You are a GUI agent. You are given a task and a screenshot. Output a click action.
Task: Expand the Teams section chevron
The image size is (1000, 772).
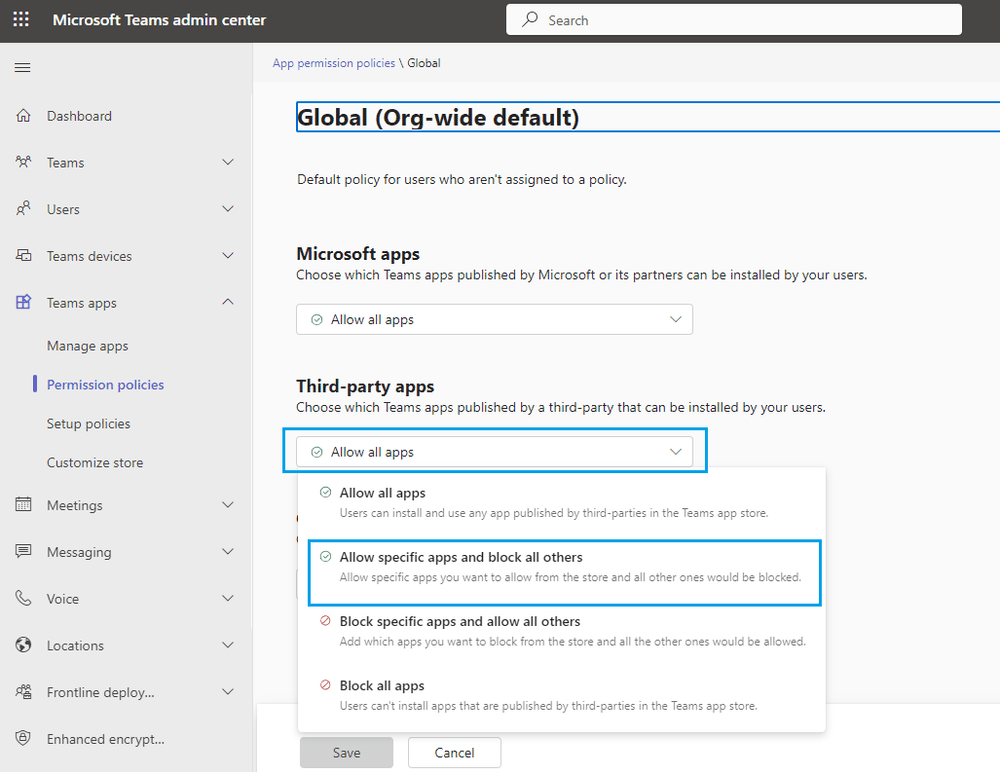point(228,162)
